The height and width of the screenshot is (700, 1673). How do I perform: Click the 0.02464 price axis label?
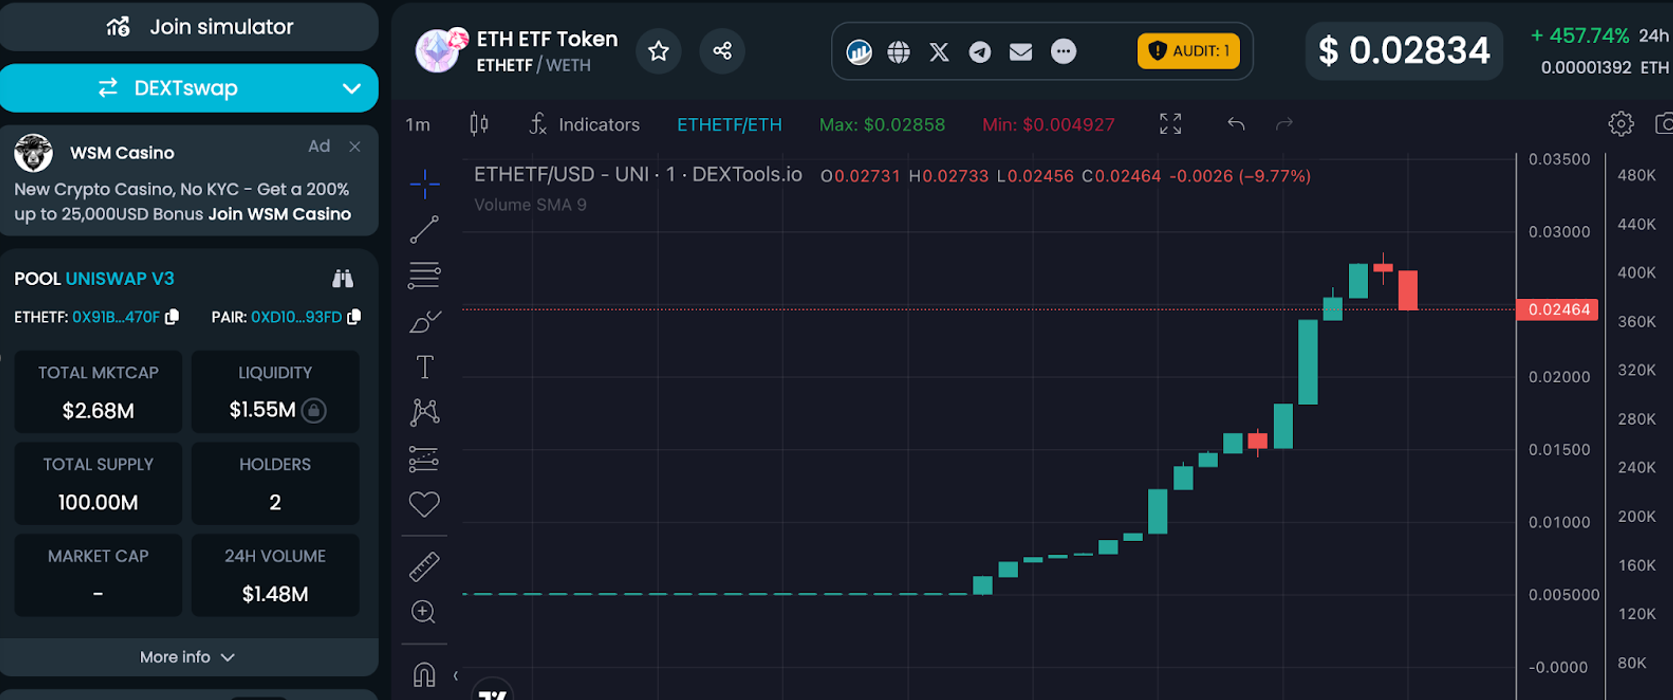coord(1558,309)
